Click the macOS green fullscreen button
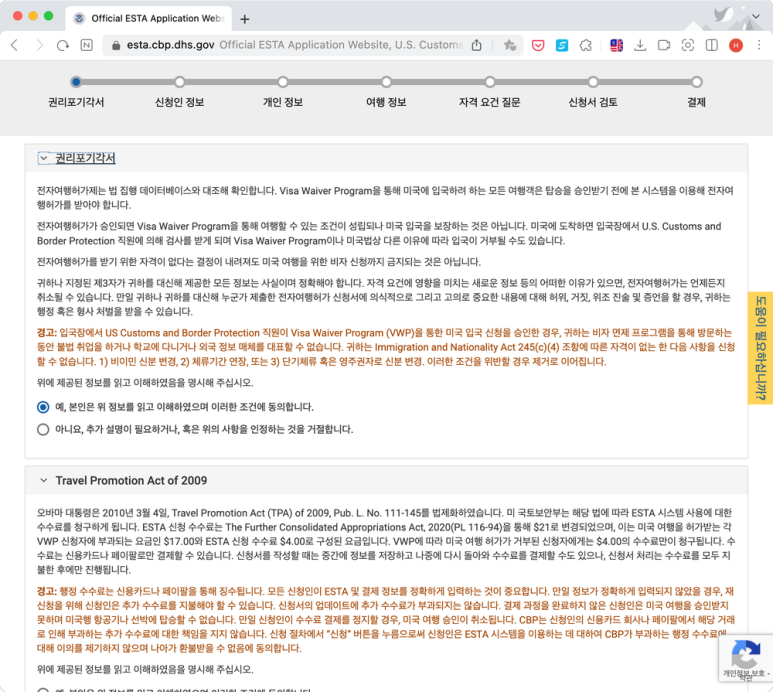The height and width of the screenshot is (692, 773). pyautogui.click(x=48, y=16)
